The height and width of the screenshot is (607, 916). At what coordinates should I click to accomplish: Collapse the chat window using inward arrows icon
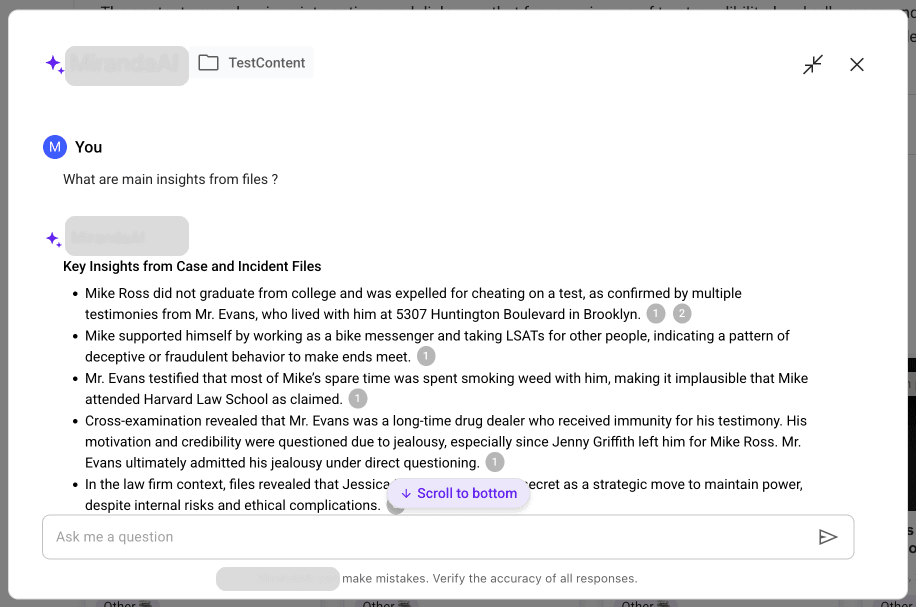click(813, 64)
